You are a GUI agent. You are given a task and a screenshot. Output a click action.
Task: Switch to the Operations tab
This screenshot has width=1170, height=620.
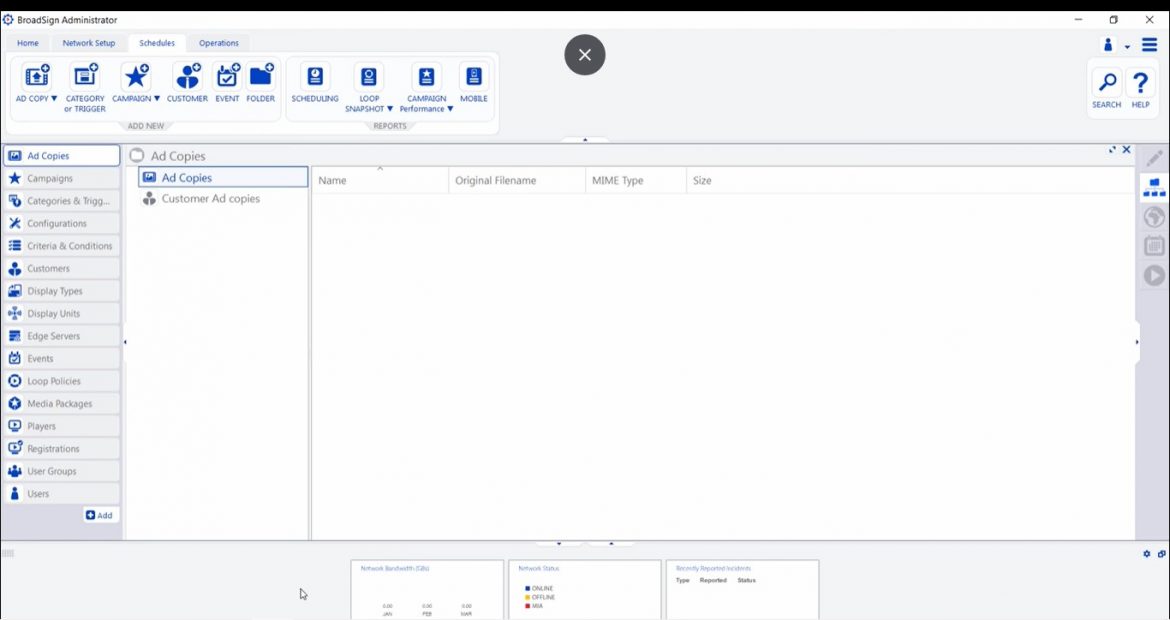coord(218,43)
